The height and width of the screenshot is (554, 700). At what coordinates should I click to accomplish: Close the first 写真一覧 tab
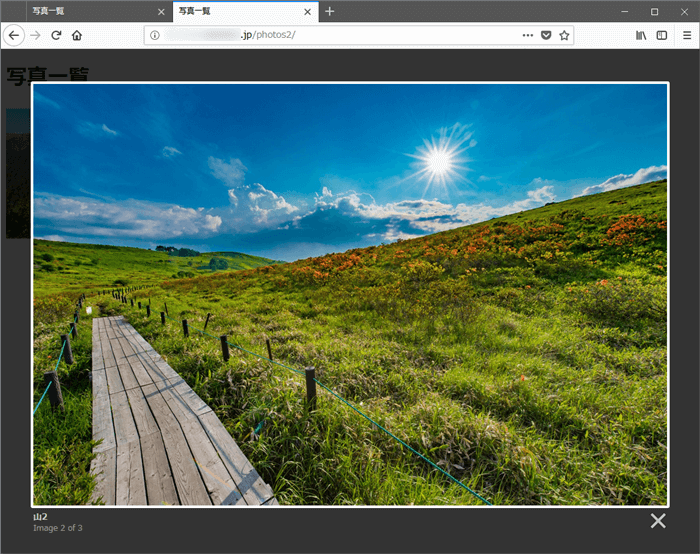(x=162, y=12)
